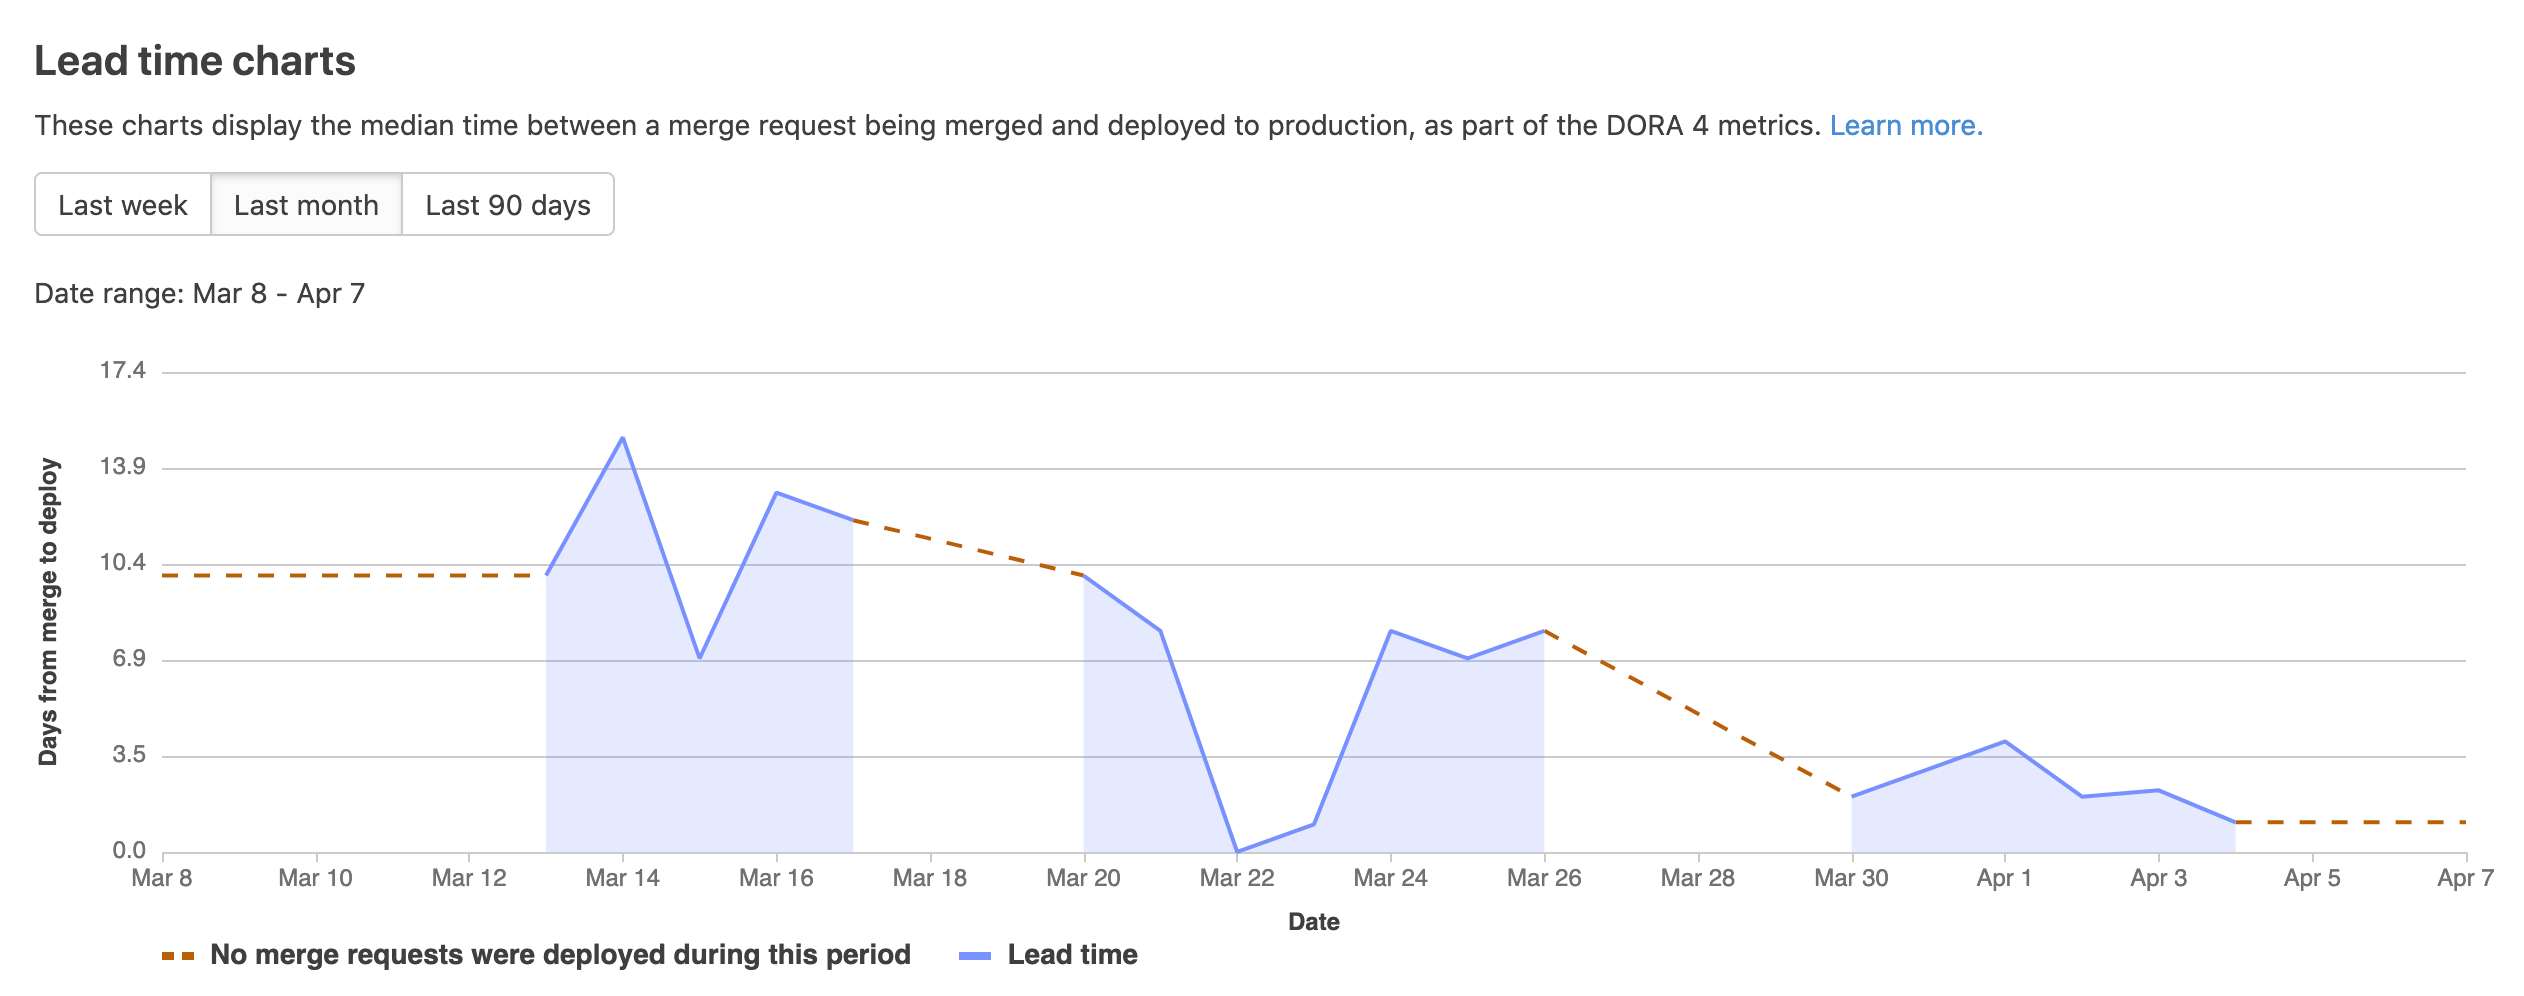Toggle the No merge requests legend label

click(560, 955)
